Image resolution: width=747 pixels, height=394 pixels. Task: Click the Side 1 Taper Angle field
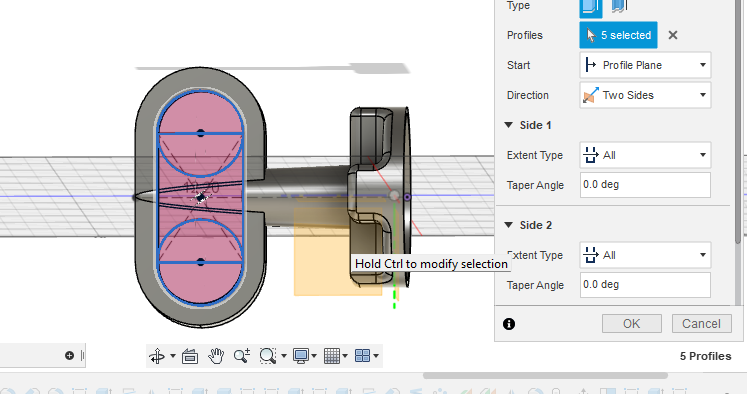pyautogui.click(x=645, y=185)
